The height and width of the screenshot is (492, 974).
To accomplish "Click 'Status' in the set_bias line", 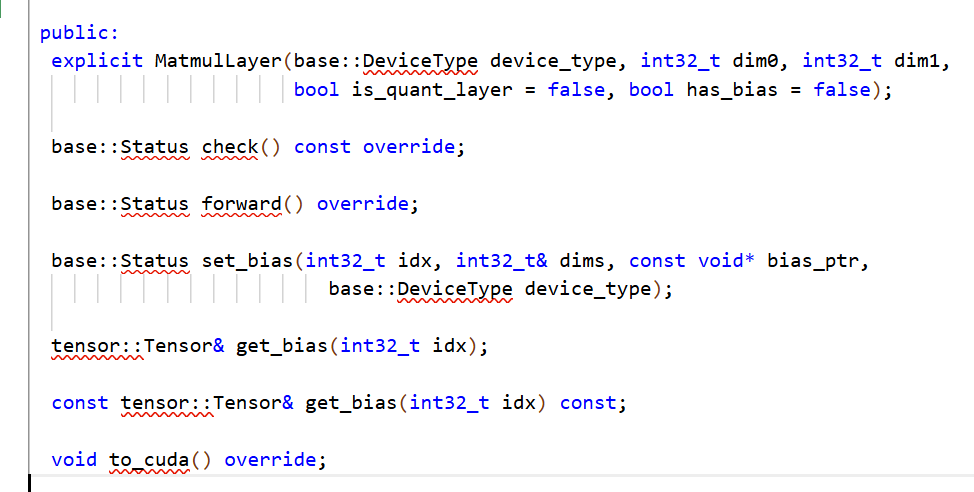I will coord(155,261).
